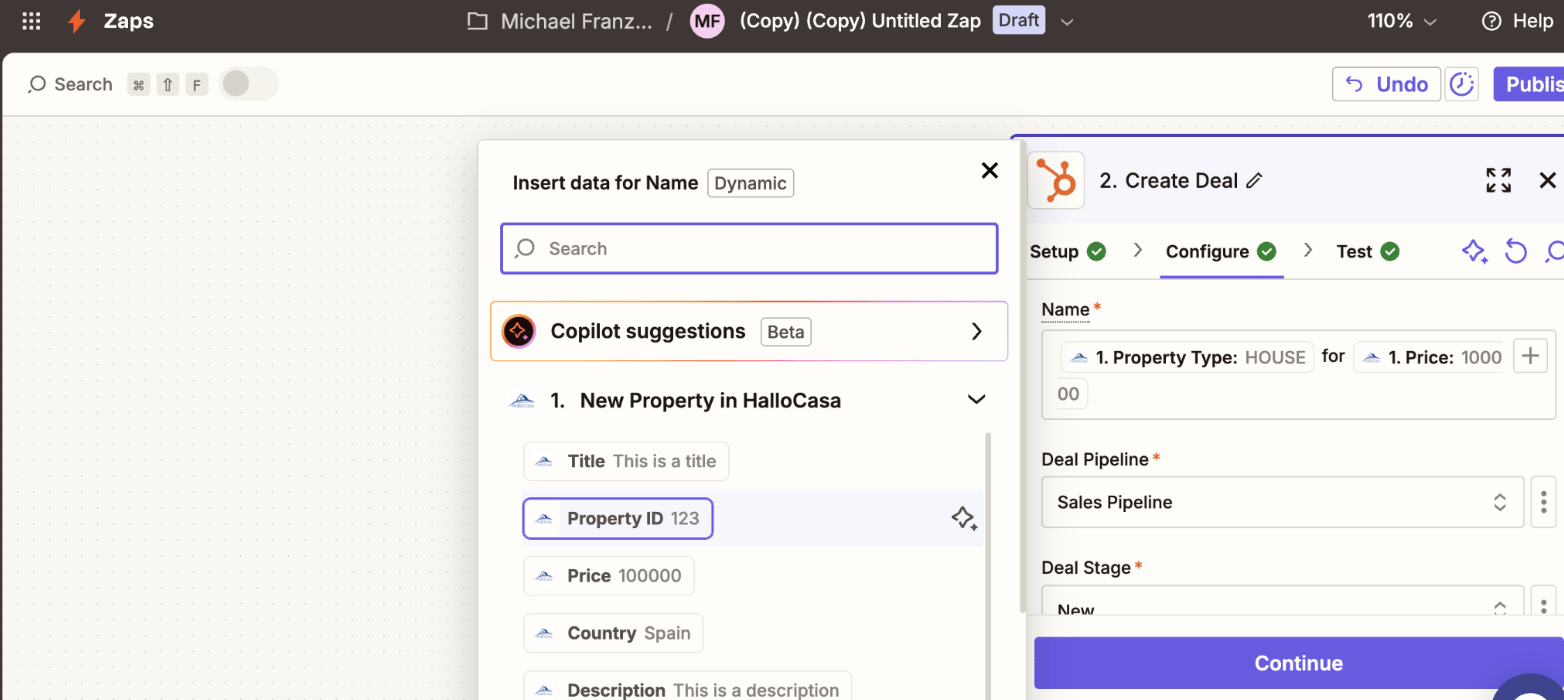Screen dimensions: 1564x700
Task: Click the plus button in Name field
Action: click(x=1530, y=356)
